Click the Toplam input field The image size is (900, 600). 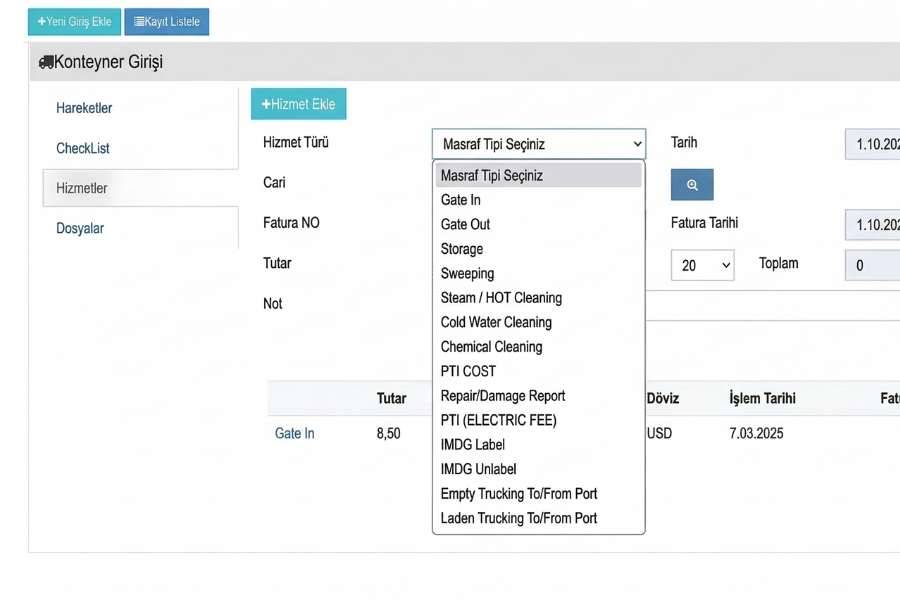872,266
